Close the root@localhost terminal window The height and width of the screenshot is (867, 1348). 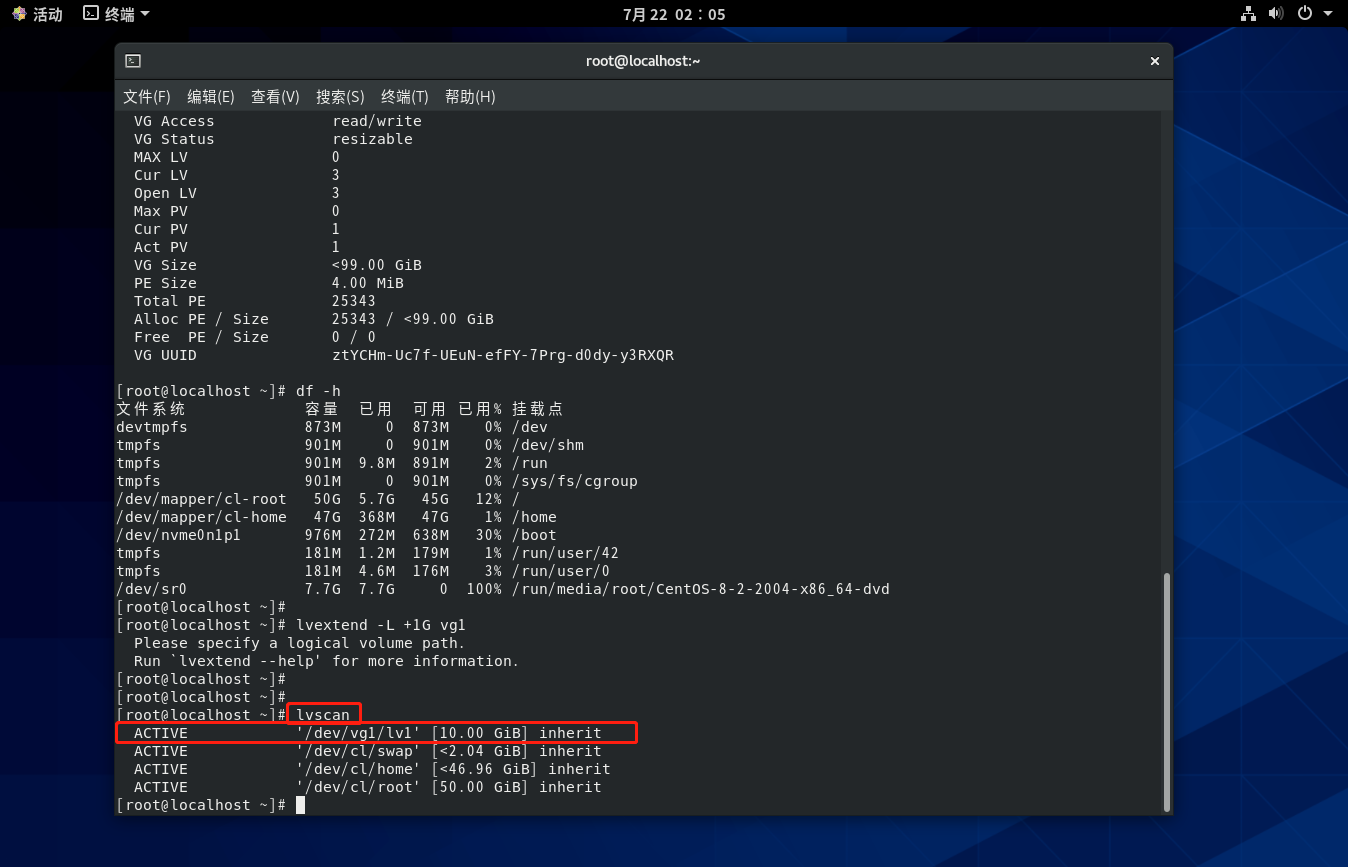(x=1154, y=61)
